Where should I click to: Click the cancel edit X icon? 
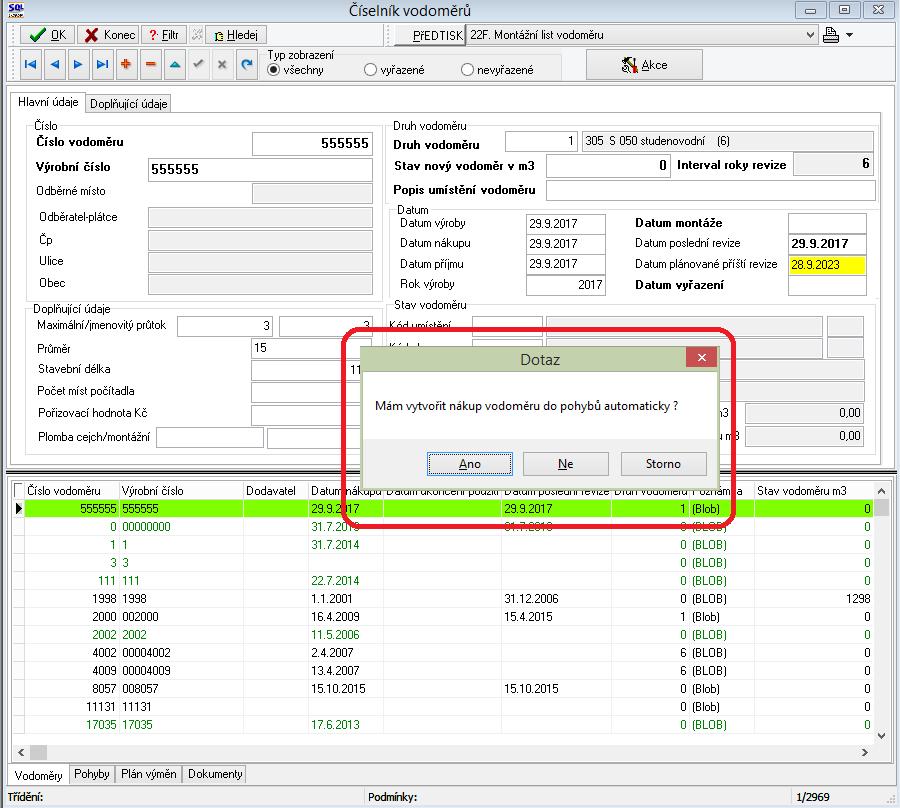[222, 65]
